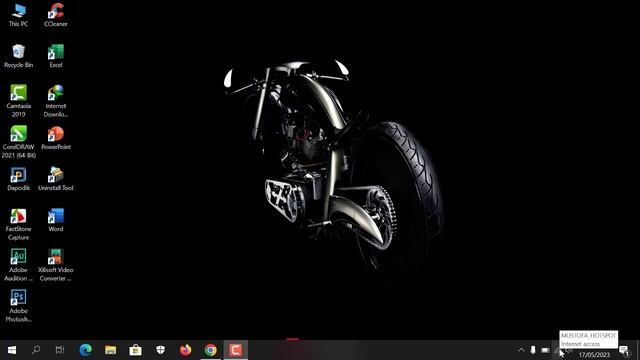This screenshot has height=360, width=640.
Task: Select the Uninstall Tool shortcut
Action: (56, 179)
